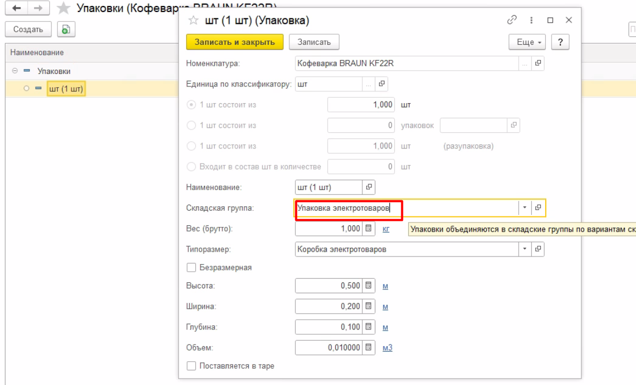
Task: Copy link to dialog via chain icon
Action: pos(512,20)
